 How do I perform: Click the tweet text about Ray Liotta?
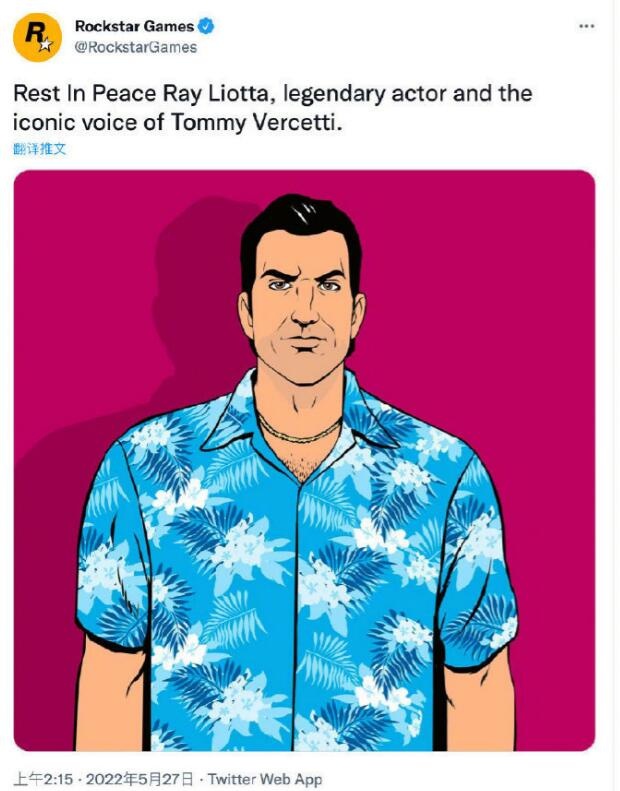272,108
